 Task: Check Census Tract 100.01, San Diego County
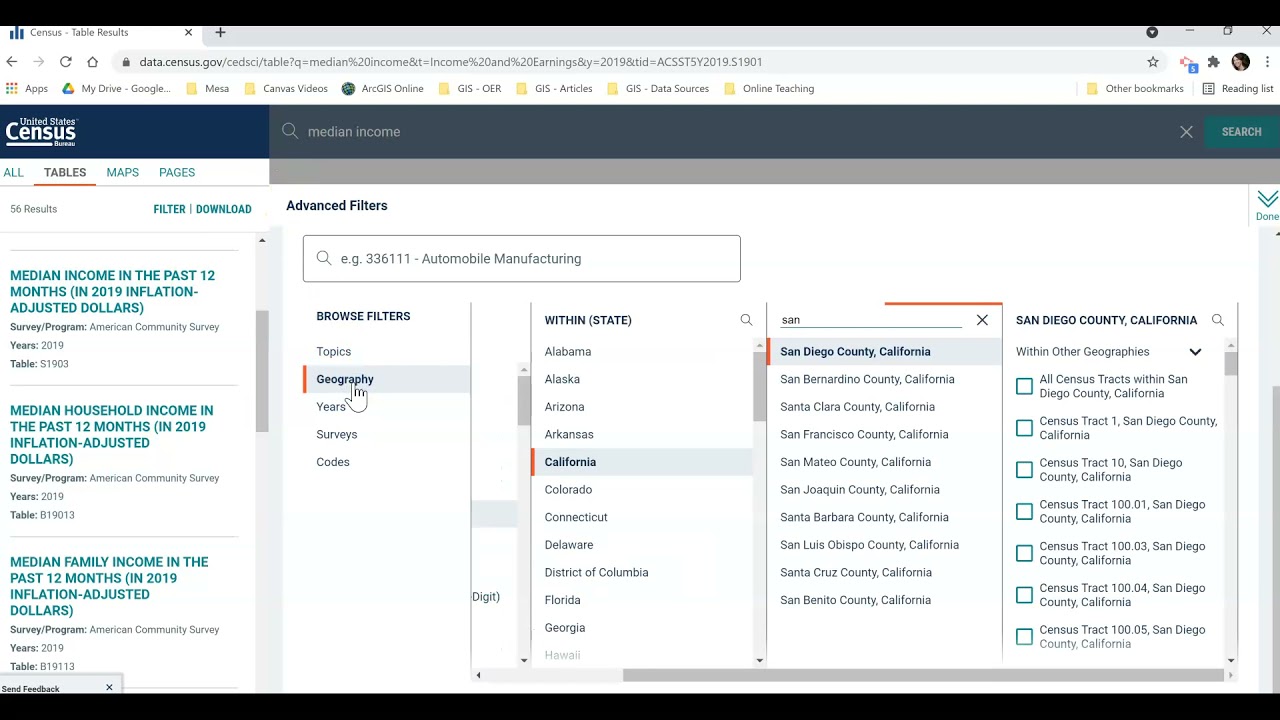1024,512
